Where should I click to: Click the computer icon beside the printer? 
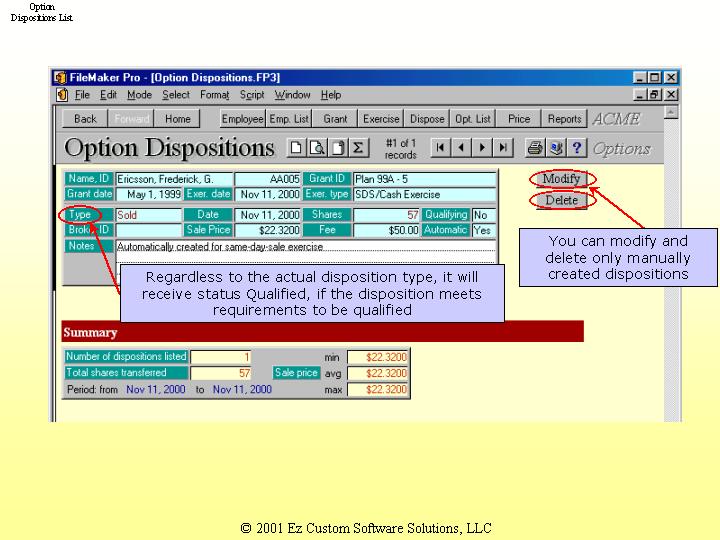556,148
